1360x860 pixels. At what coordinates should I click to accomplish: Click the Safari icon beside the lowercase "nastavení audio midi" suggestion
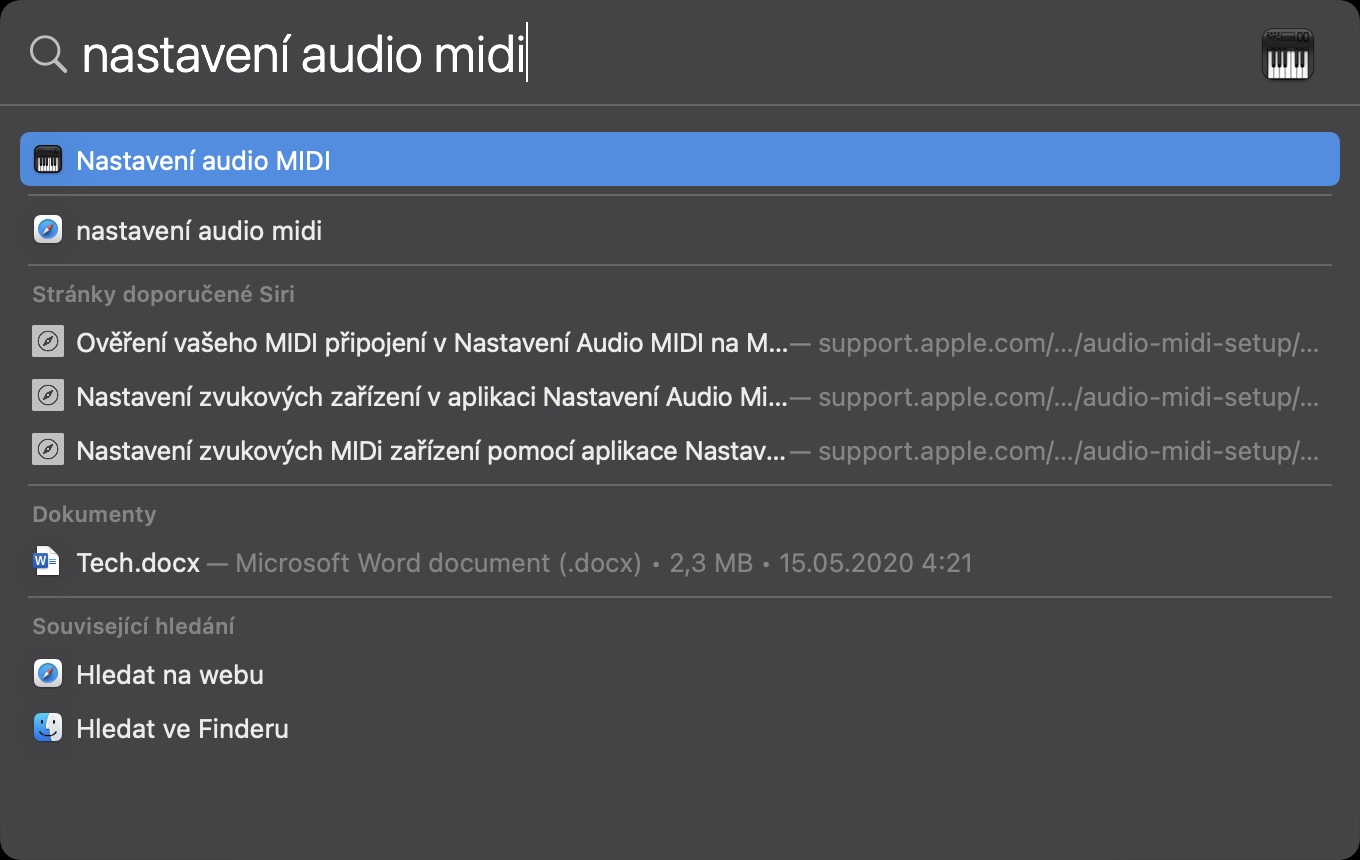pos(48,231)
